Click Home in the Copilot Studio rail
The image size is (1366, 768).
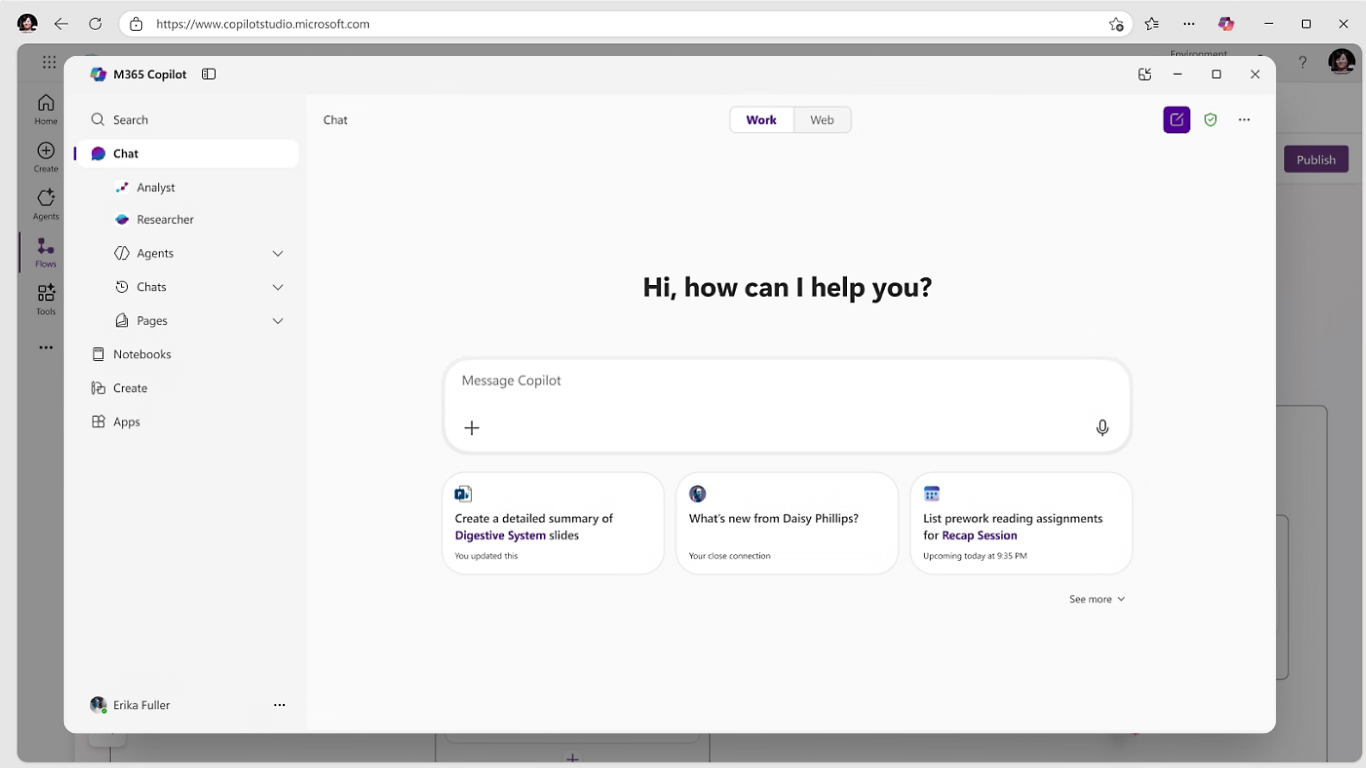point(45,108)
